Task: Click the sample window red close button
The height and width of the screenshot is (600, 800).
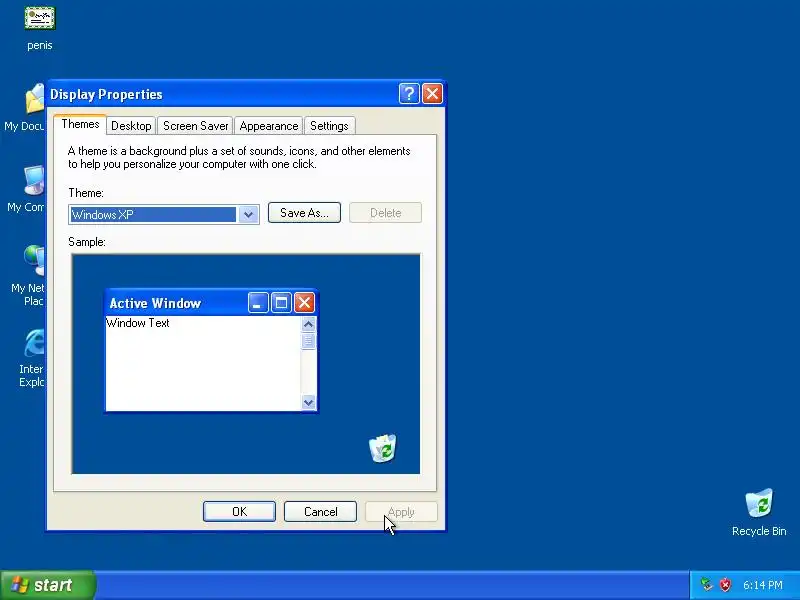Action: [x=305, y=303]
